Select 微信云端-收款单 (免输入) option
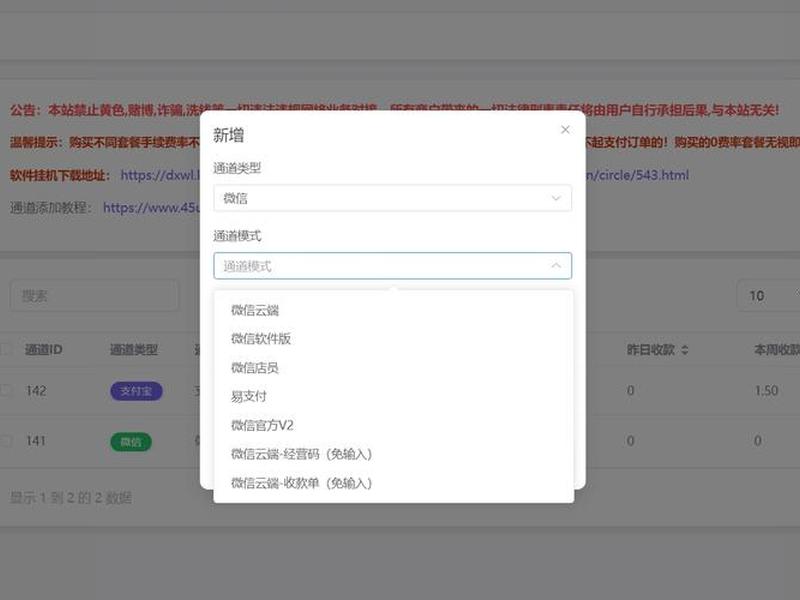This screenshot has height=600, width=800. tap(393, 483)
